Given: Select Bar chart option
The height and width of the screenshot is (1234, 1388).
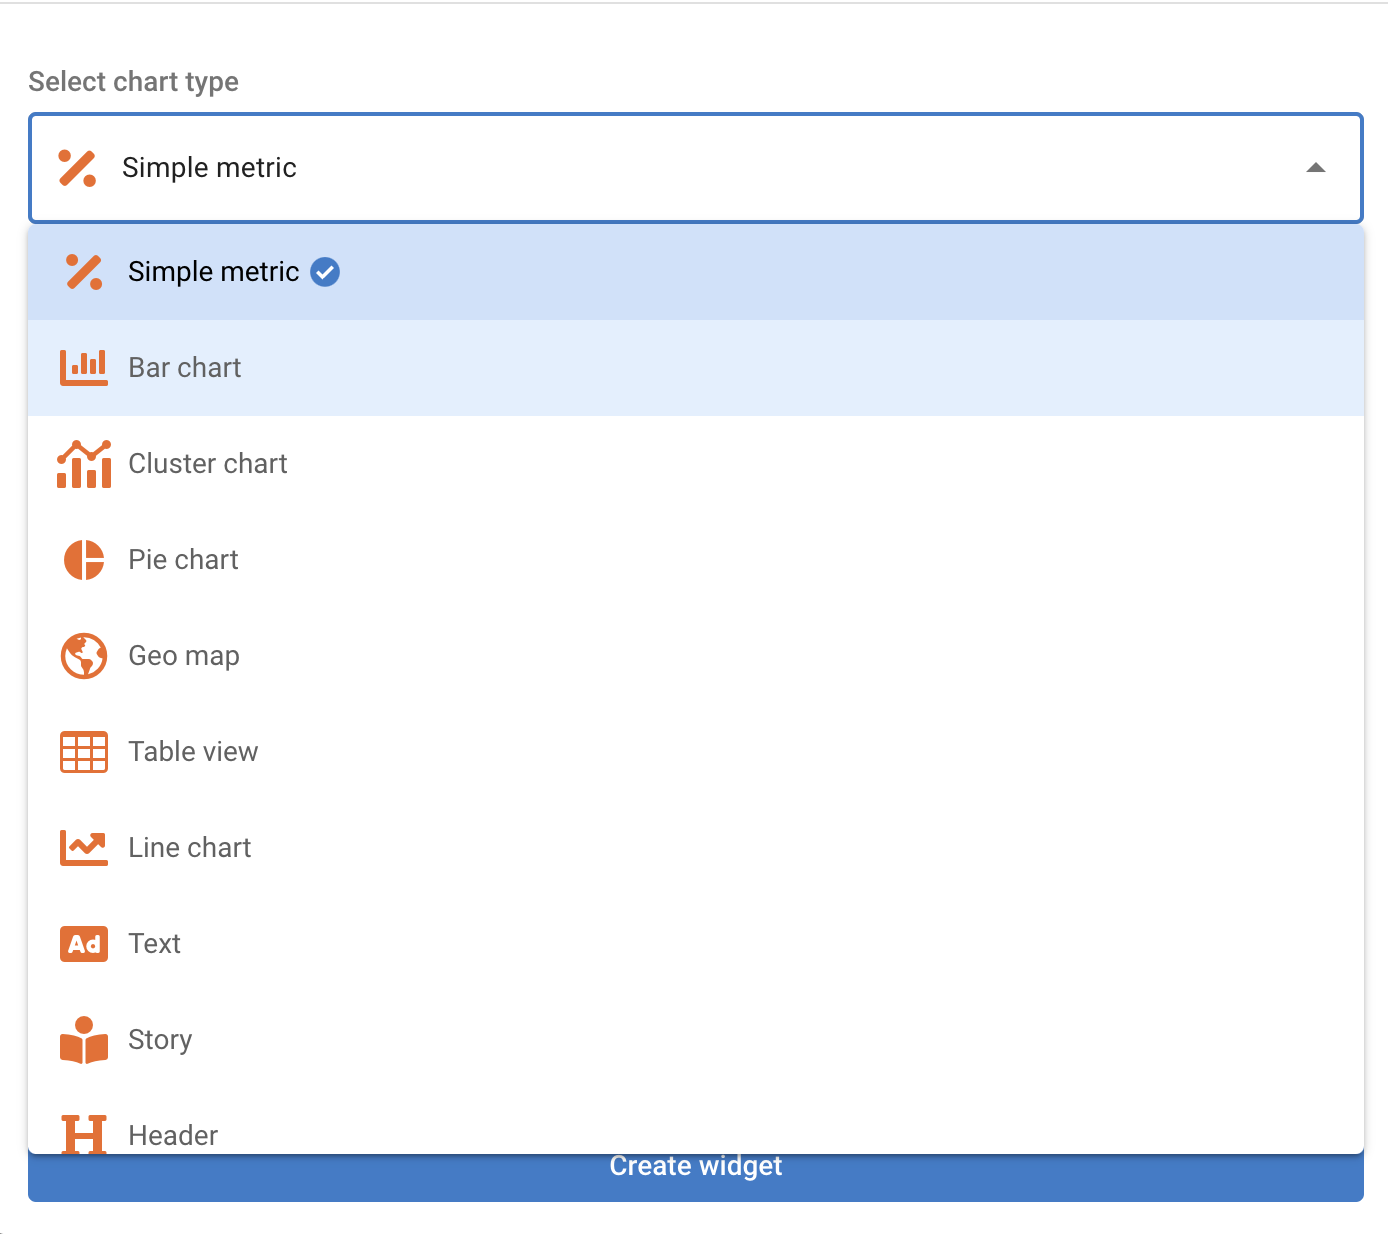Looking at the screenshot, I should point(696,368).
